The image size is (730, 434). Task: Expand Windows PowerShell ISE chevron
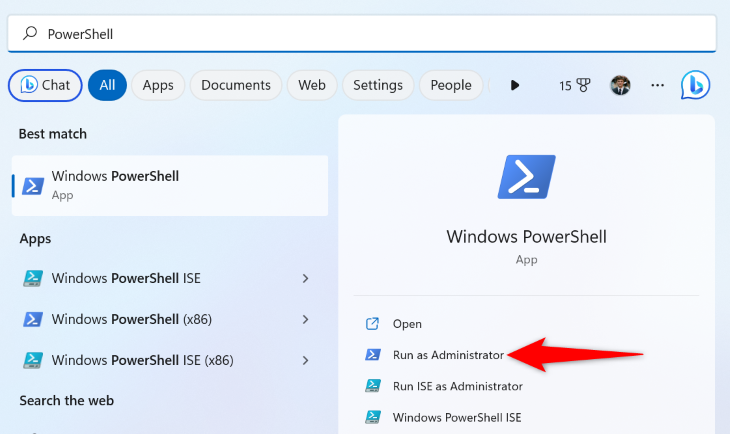(x=305, y=278)
